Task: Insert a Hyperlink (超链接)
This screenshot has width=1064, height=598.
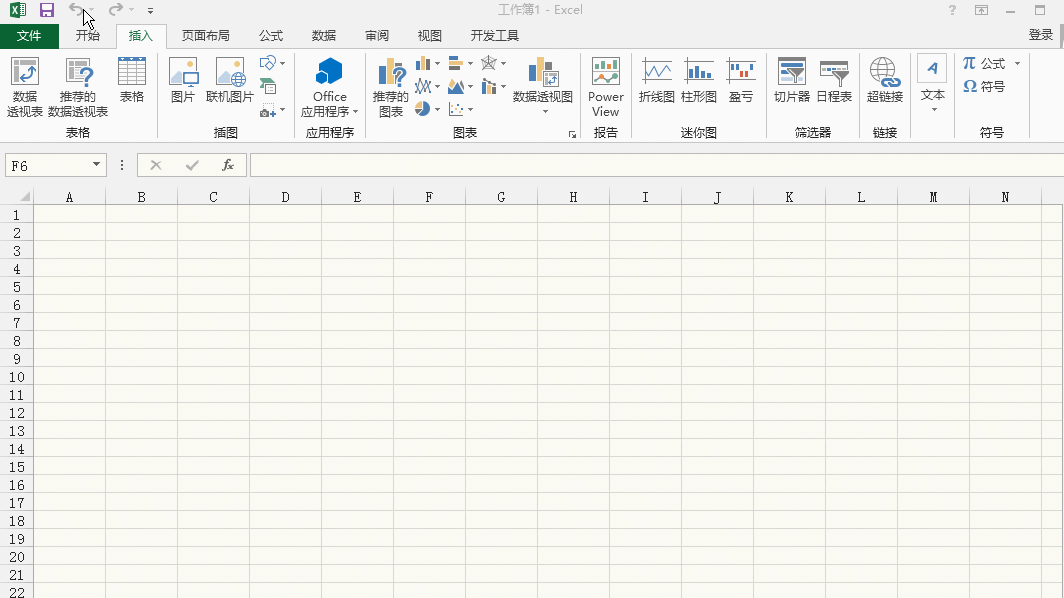Action: pyautogui.click(x=885, y=80)
